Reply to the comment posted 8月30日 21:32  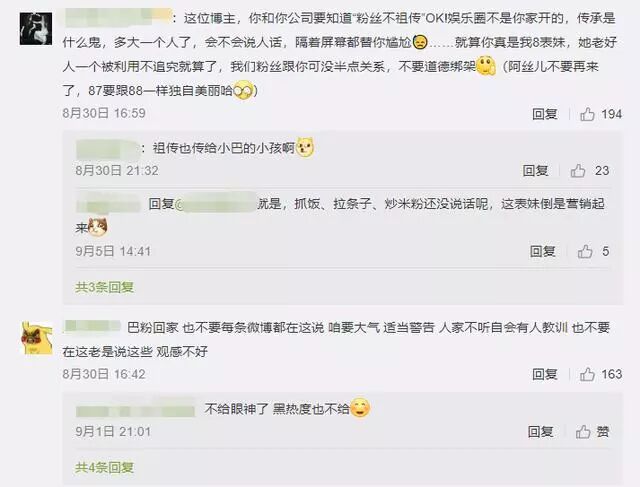536,171
